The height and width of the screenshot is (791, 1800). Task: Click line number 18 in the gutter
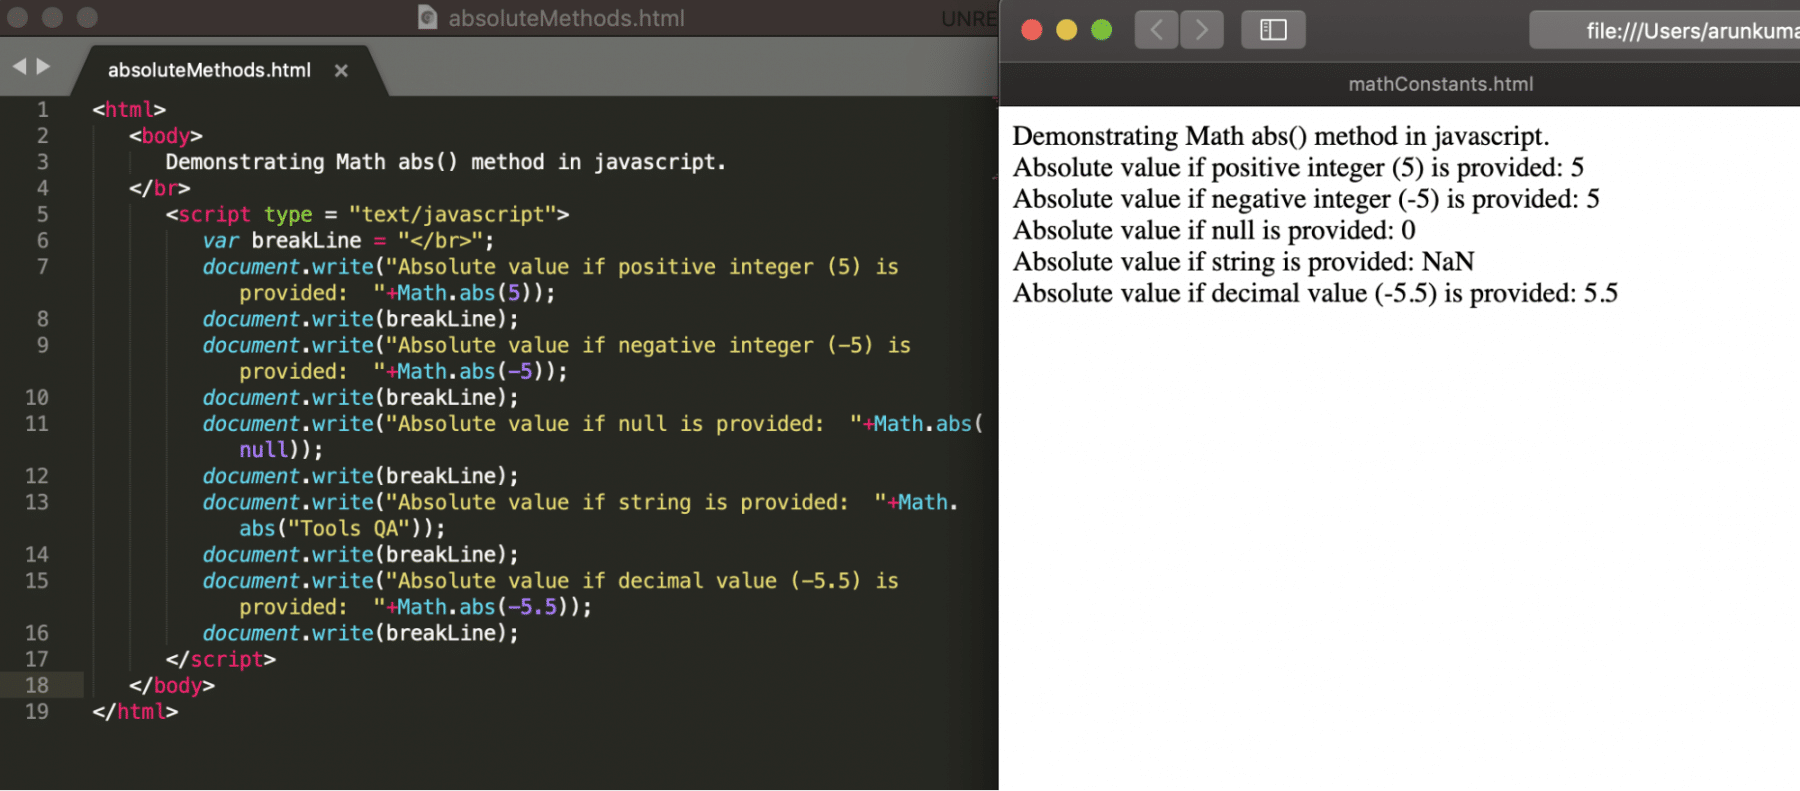pyautogui.click(x=37, y=685)
